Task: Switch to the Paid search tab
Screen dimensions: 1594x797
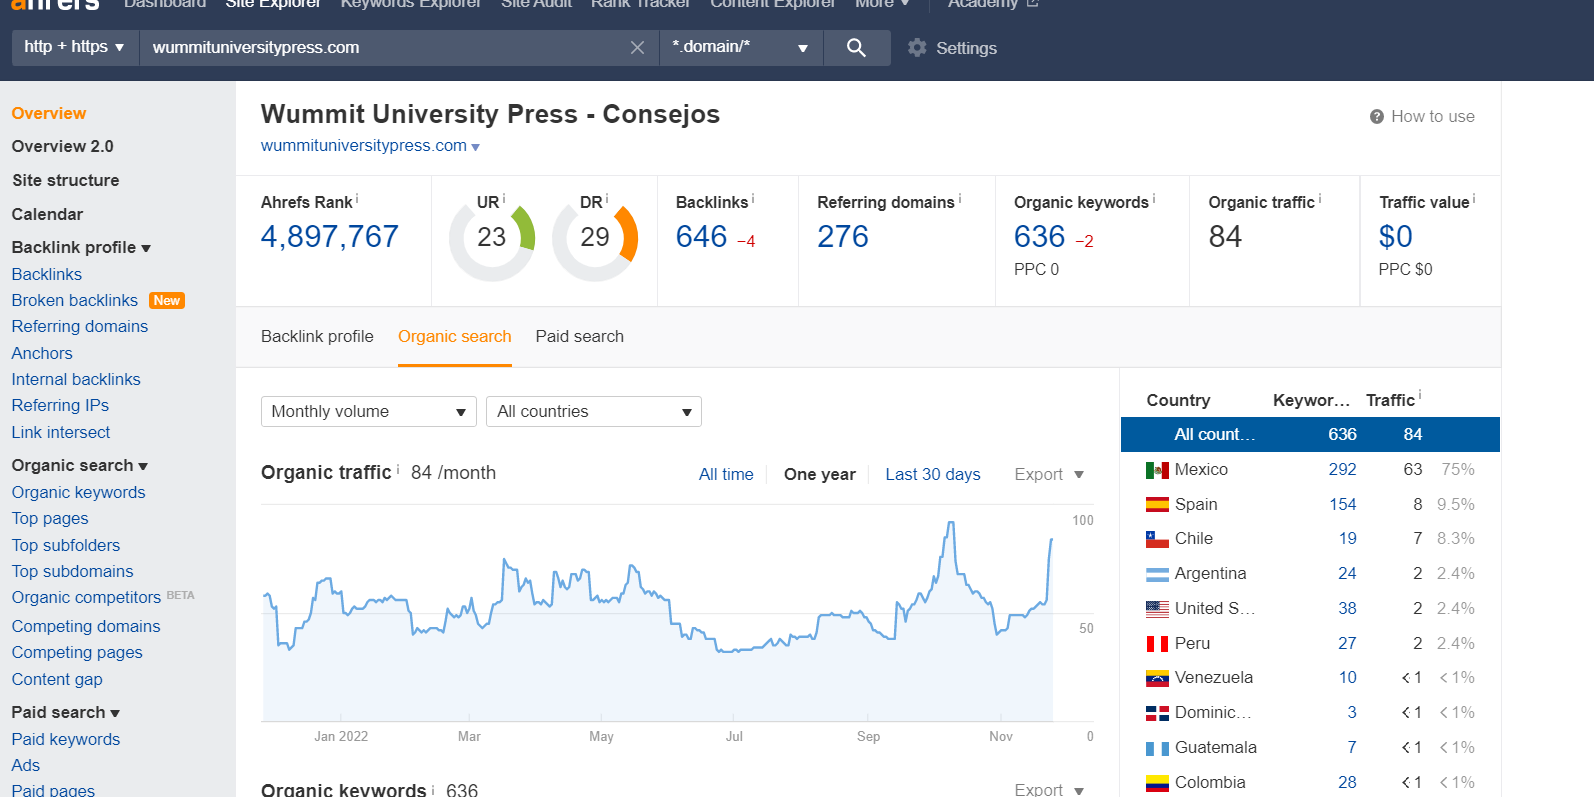Action: (x=580, y=336)
